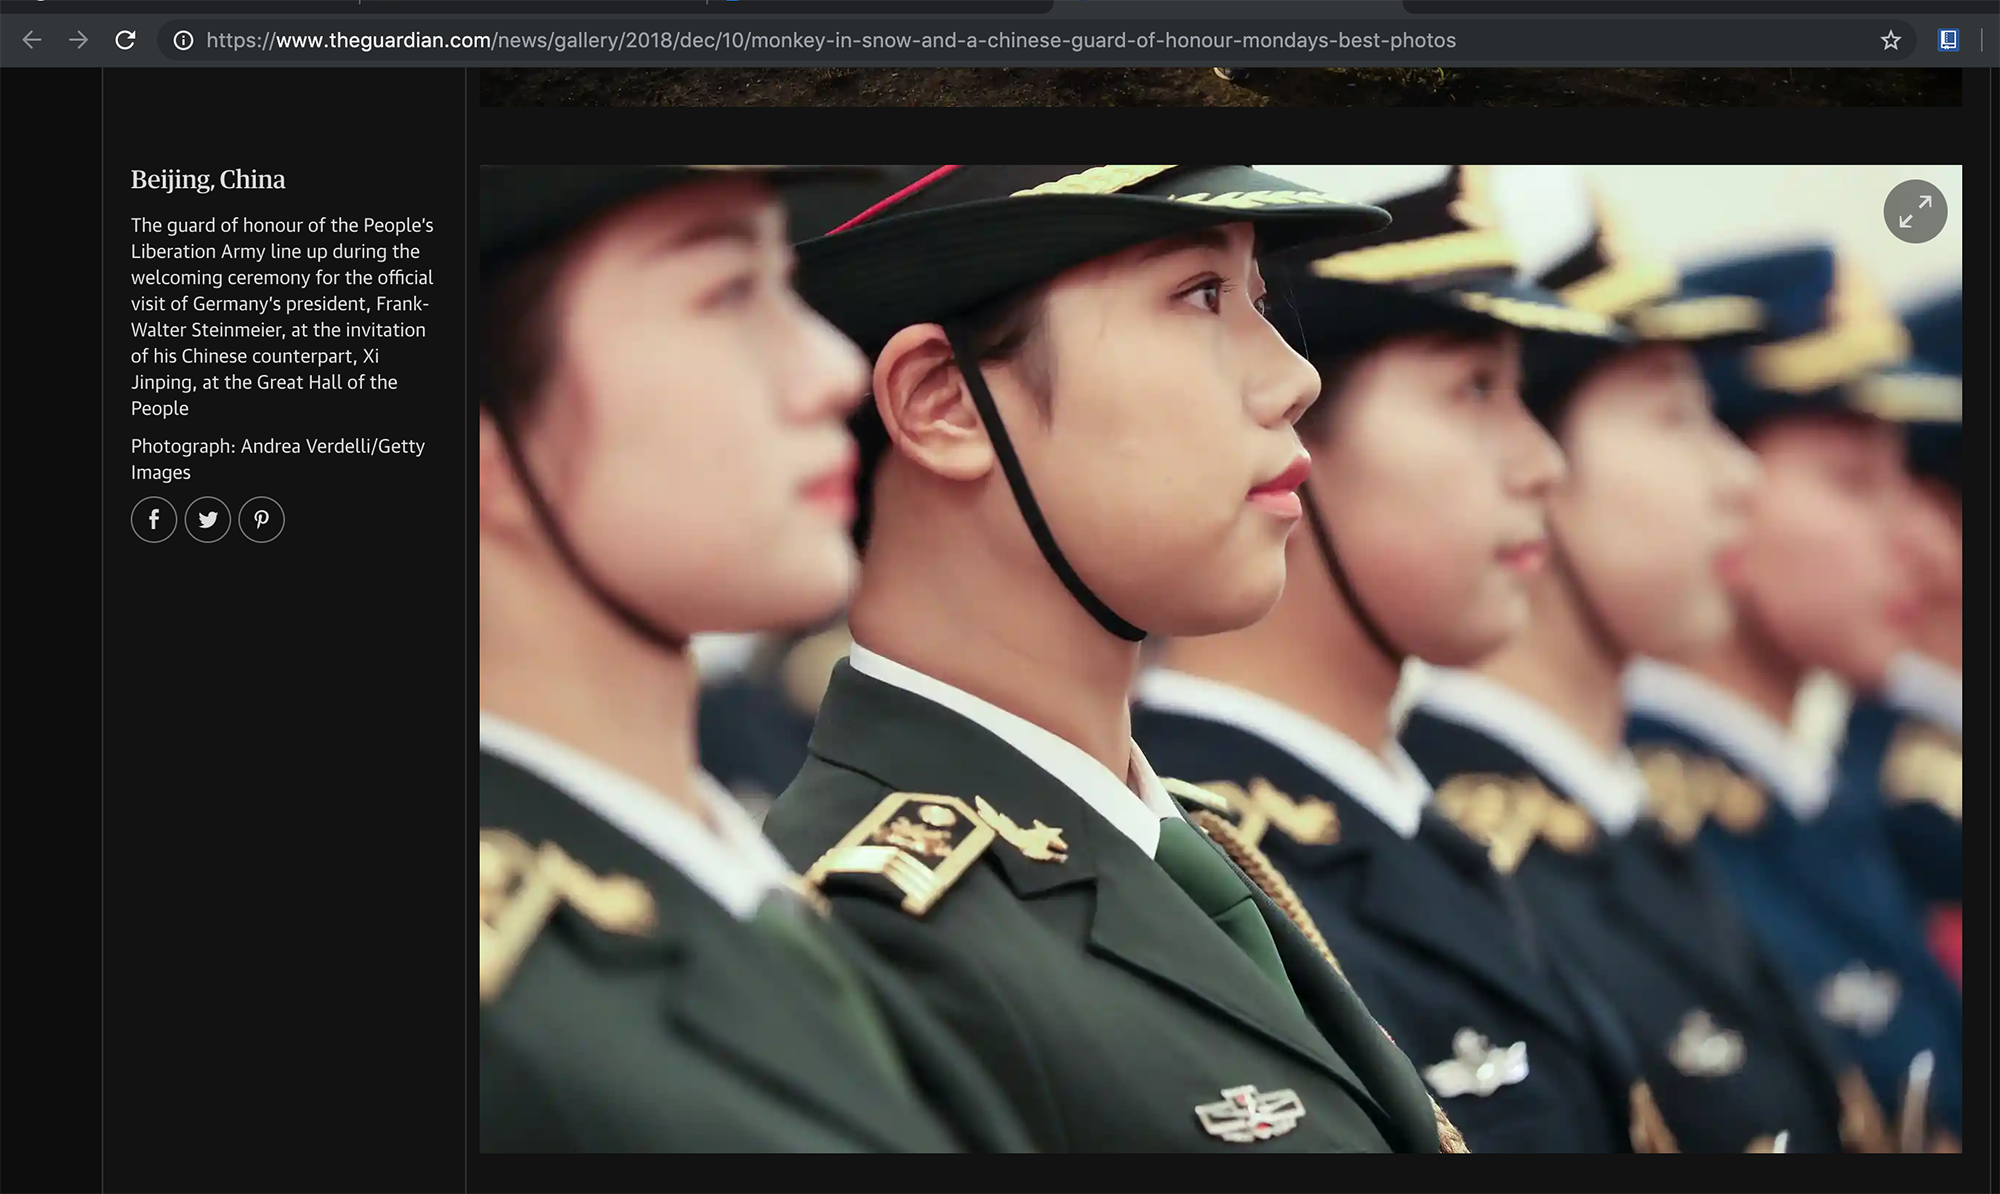This screenshot has height=1194, width=2000.
Task: Click the Beijing, China heading
Action: (208, 180)
